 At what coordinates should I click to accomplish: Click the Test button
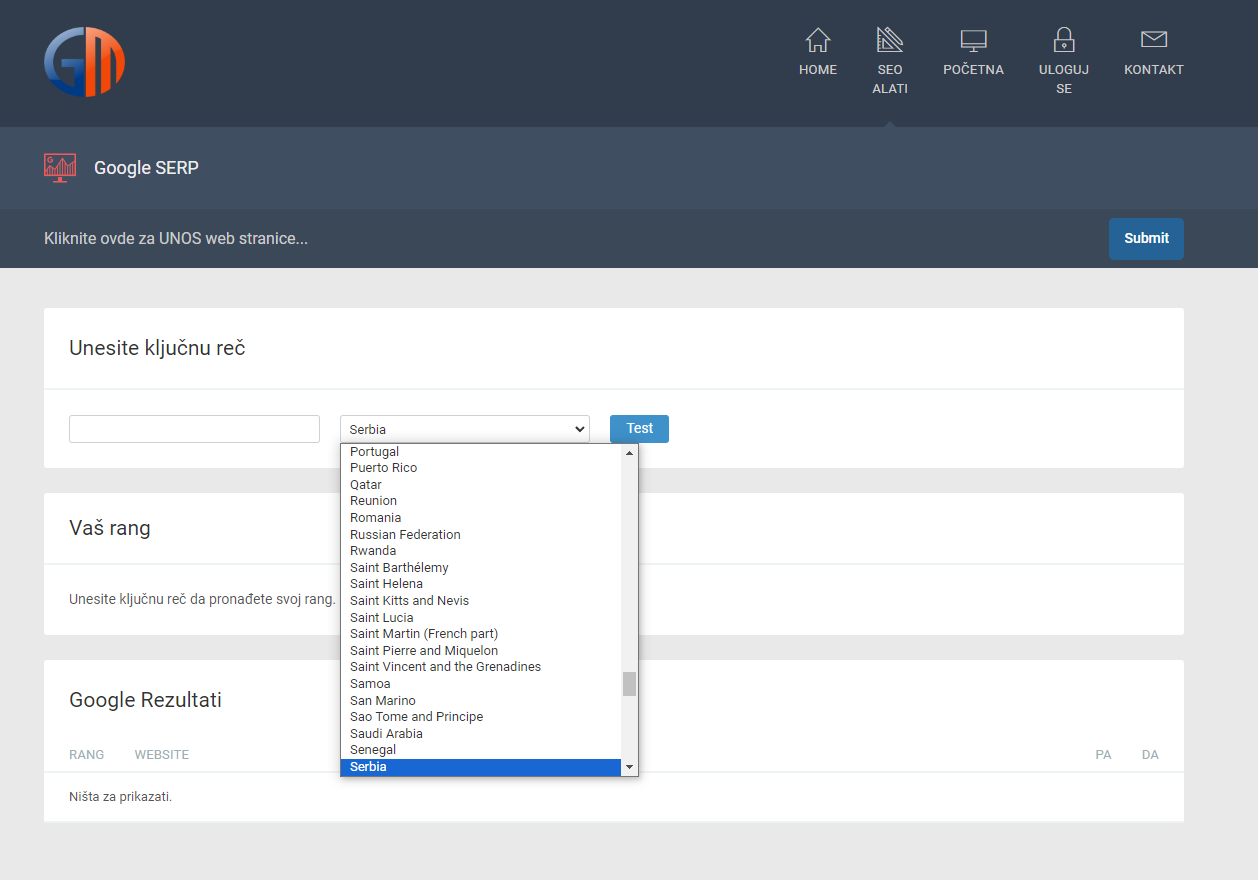point(639,429)
